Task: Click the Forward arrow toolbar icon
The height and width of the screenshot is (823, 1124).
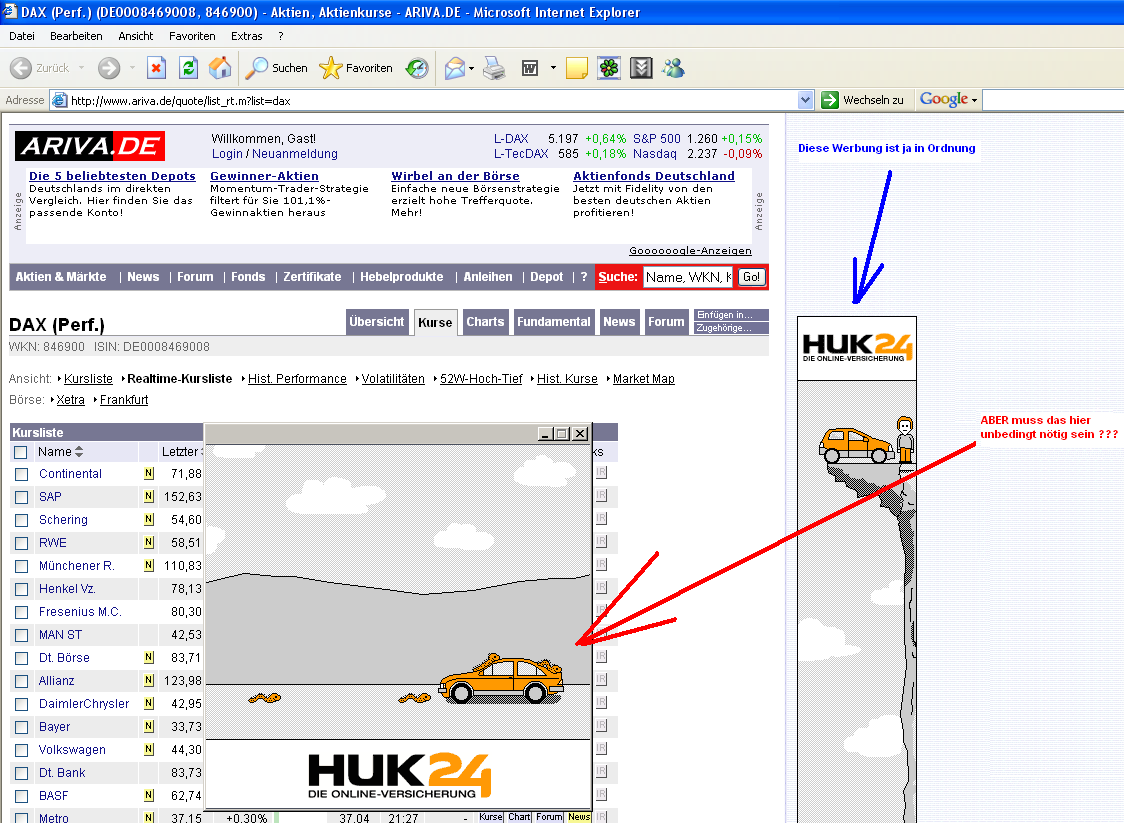Action: 109,68
